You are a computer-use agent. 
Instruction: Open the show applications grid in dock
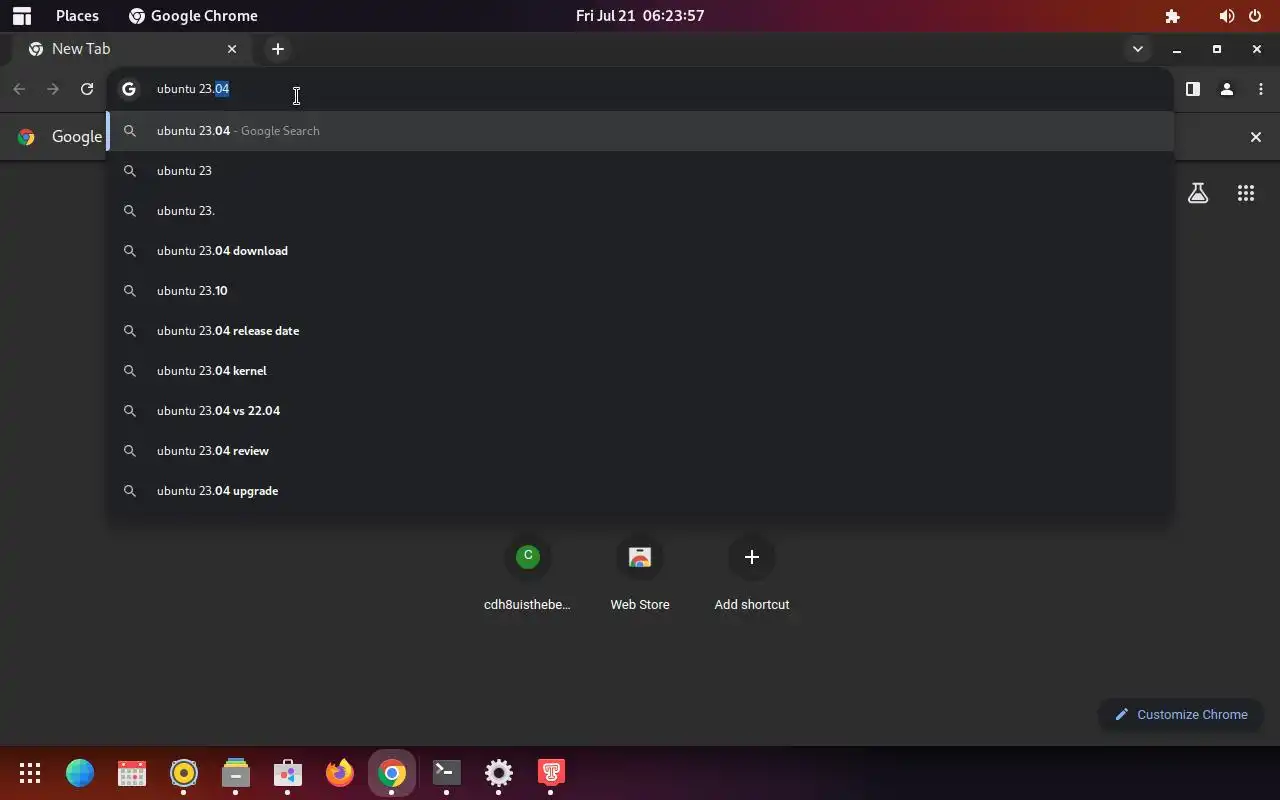point(30,772)
